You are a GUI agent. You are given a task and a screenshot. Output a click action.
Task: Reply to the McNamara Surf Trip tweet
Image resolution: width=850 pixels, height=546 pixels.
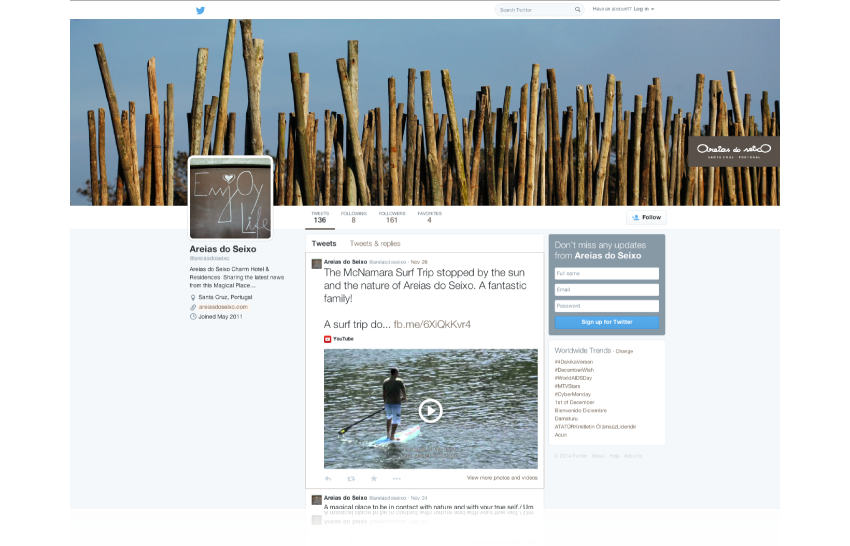(x=328, y=478)
